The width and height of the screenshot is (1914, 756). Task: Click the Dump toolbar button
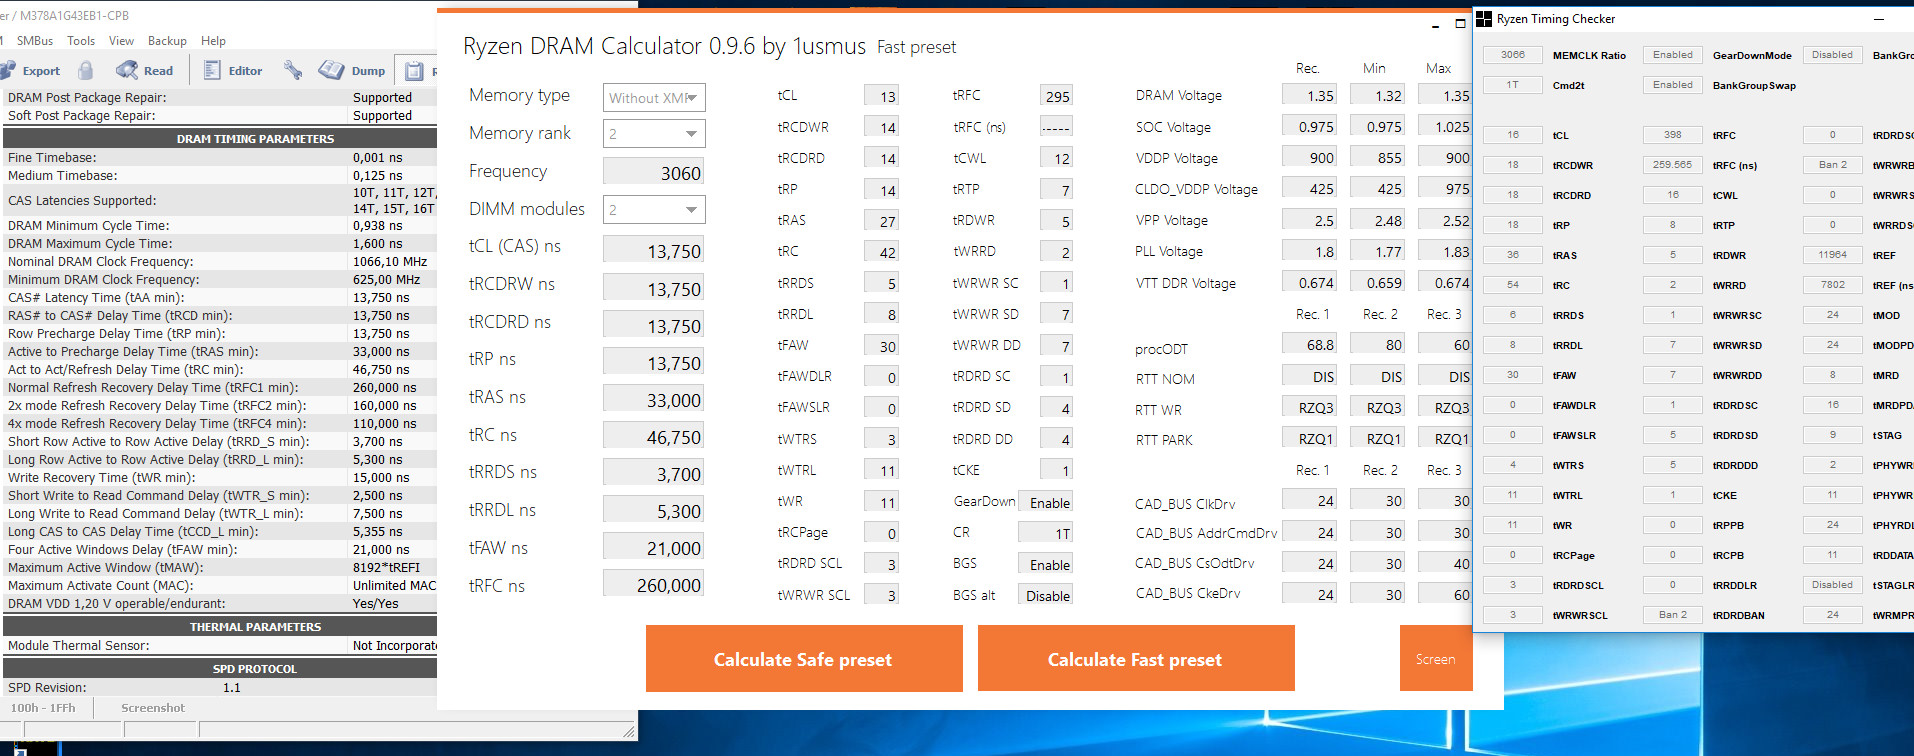pos(352,70)
